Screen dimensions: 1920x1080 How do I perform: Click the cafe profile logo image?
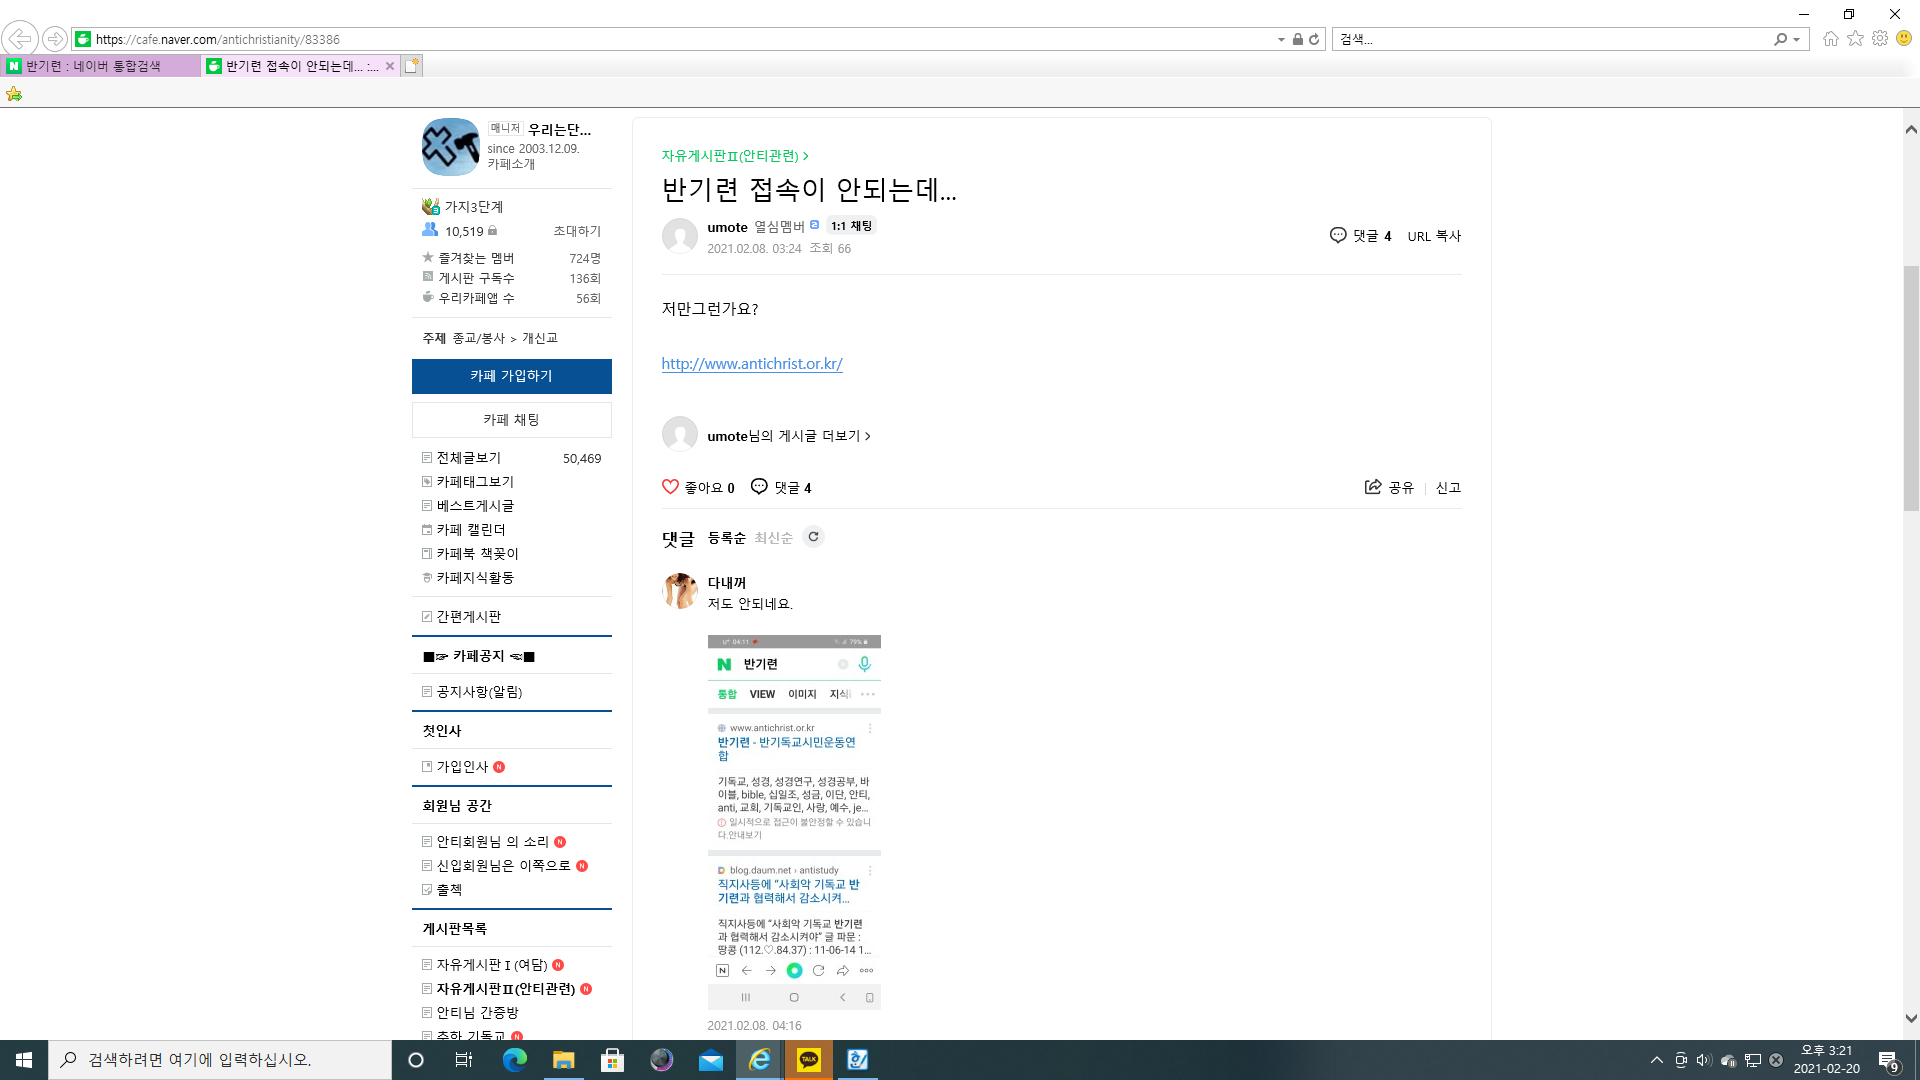tap(450, 147)
